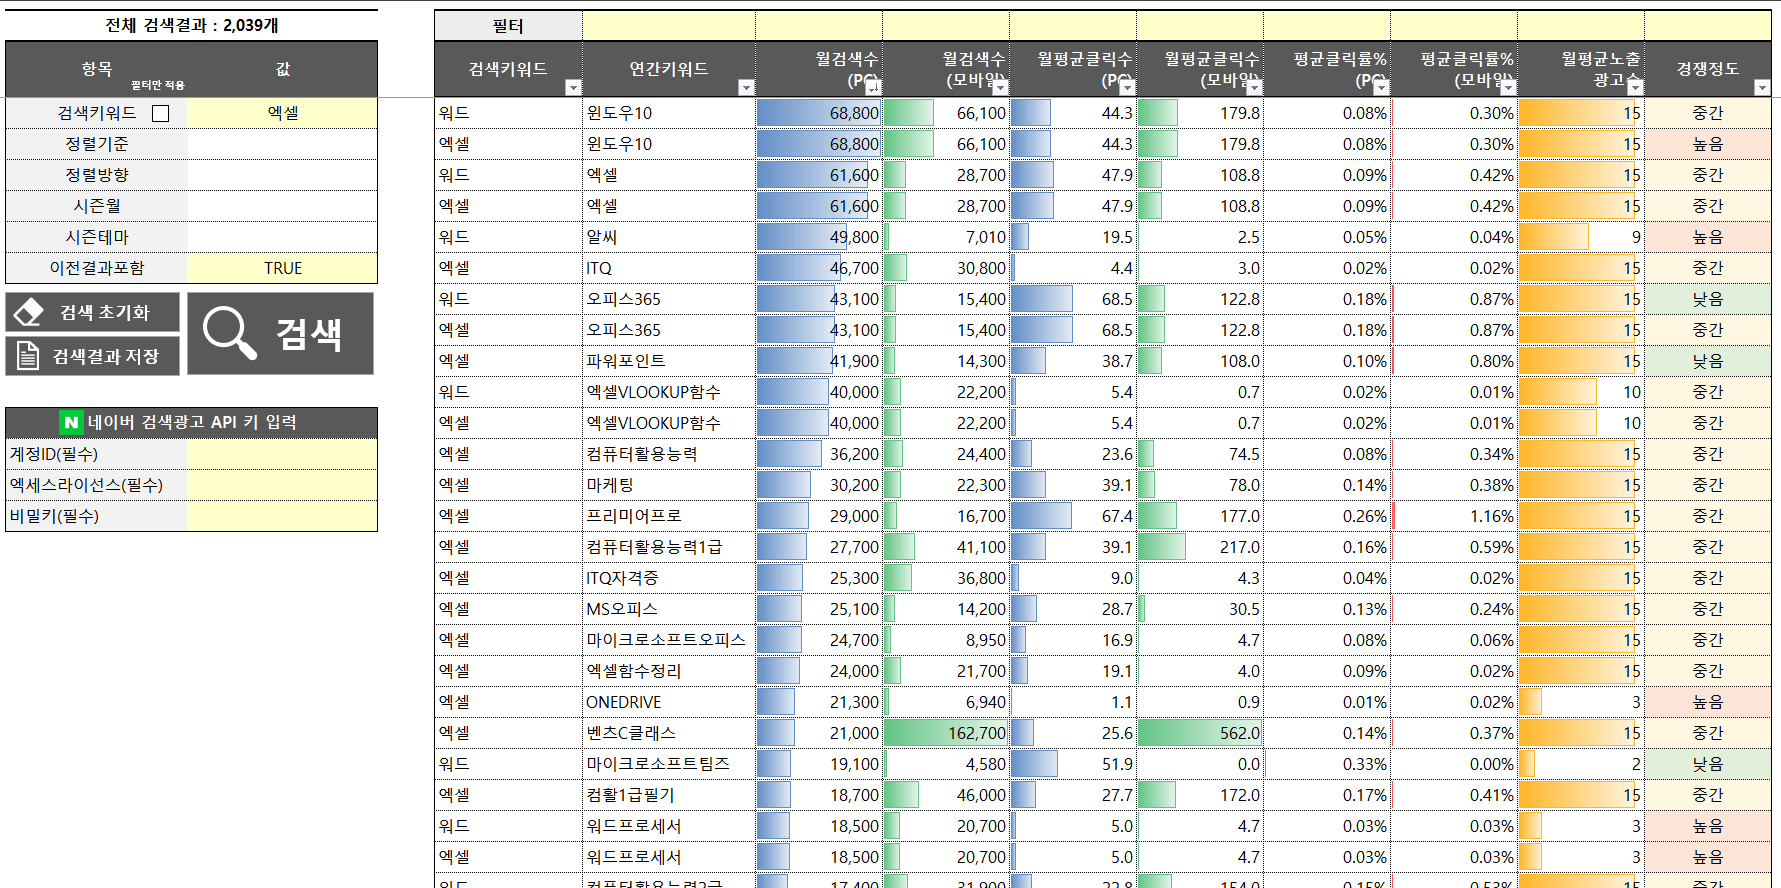Open the 평균클릭률%(모바일) filter dropdown
Viewport: 1781px width, 888px height.
coord(1508,88)
